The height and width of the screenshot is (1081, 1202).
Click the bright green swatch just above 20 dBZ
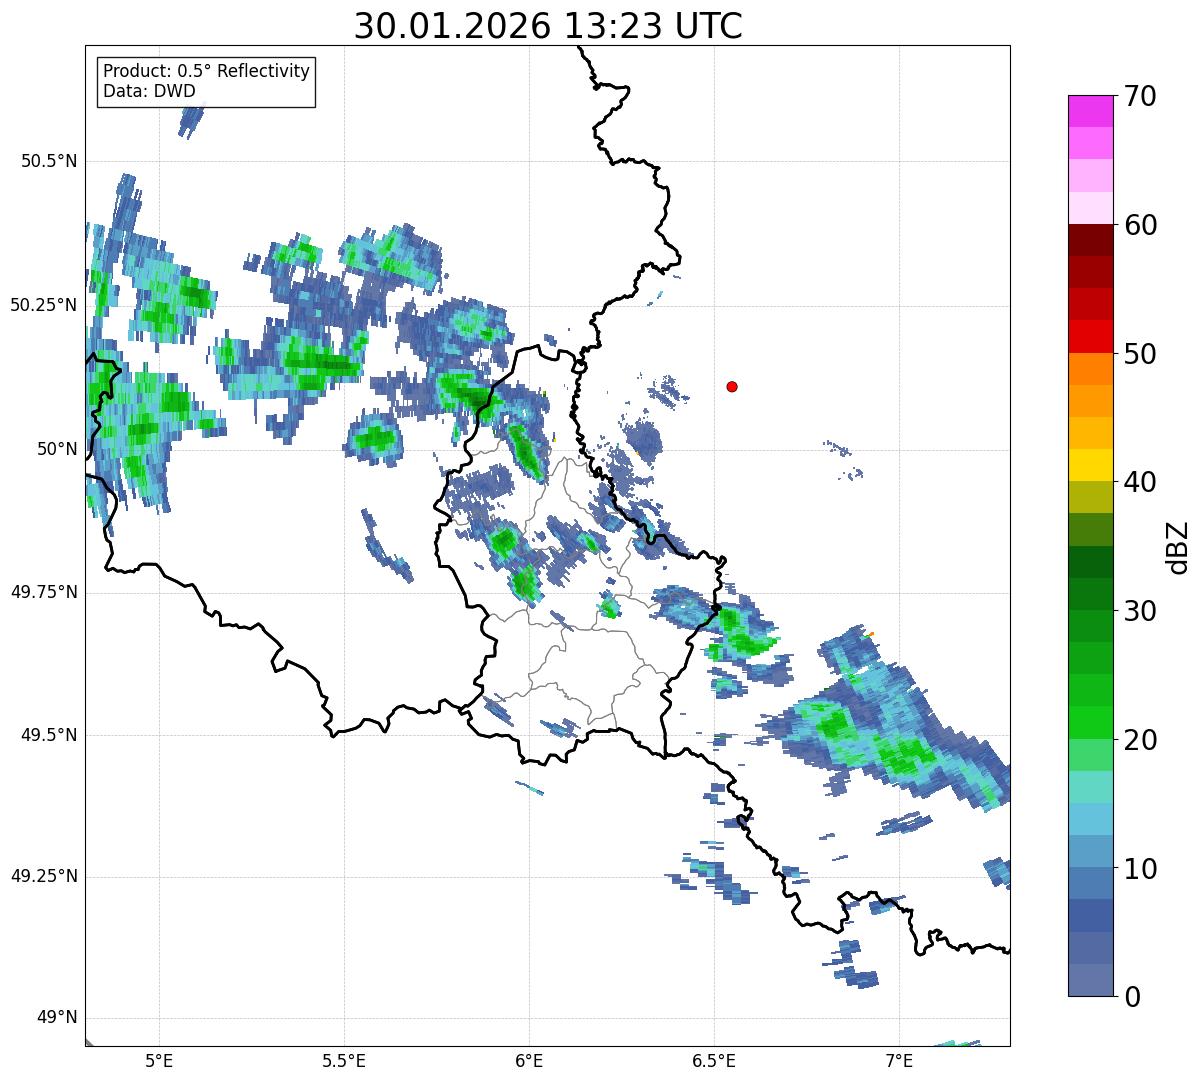1090,723
